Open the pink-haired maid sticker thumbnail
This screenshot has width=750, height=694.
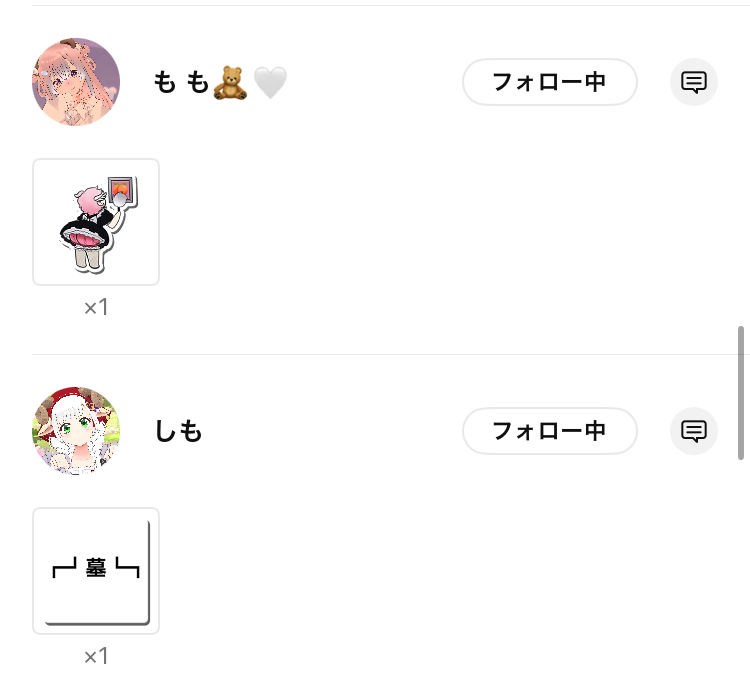96,222
